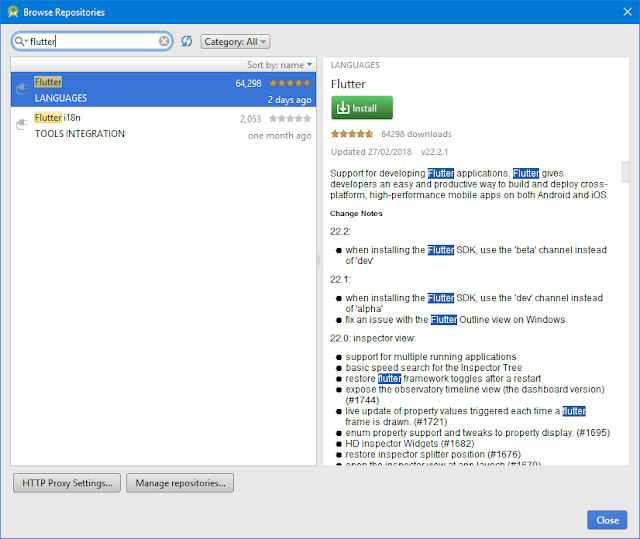Click the 64,298 download count
The height and width of the screenshot is (539, 640).
(248, 84)
